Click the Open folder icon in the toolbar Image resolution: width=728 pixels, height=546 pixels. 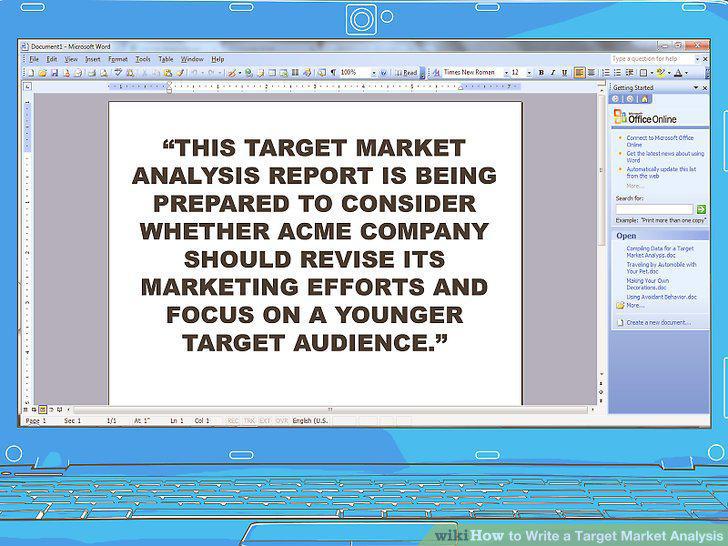coord(43,72)
